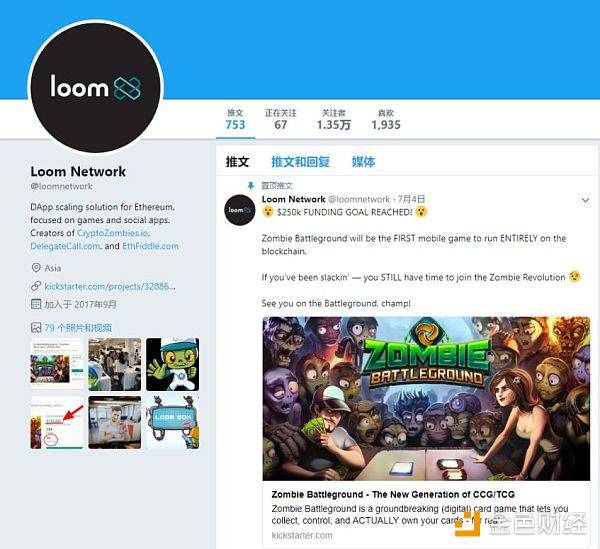Open the 正在关注 67 following count
This screenshot has width=600, height=549.
tap(280, 119)
